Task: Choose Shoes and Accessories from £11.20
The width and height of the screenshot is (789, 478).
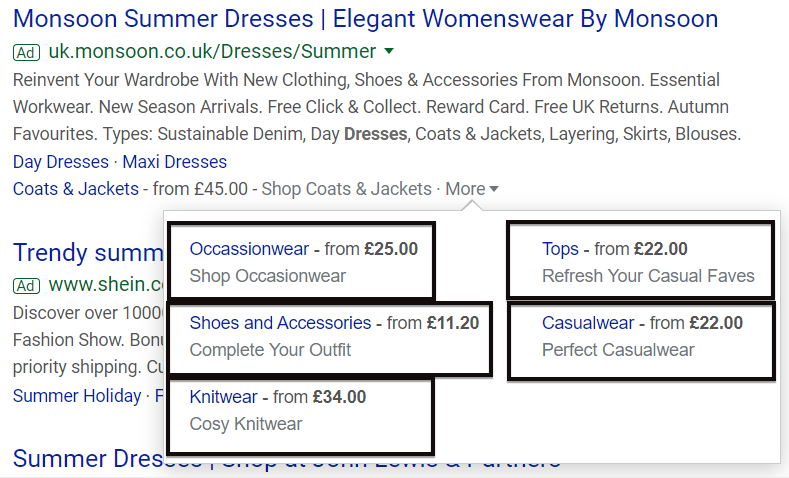Action: (280, 322)
